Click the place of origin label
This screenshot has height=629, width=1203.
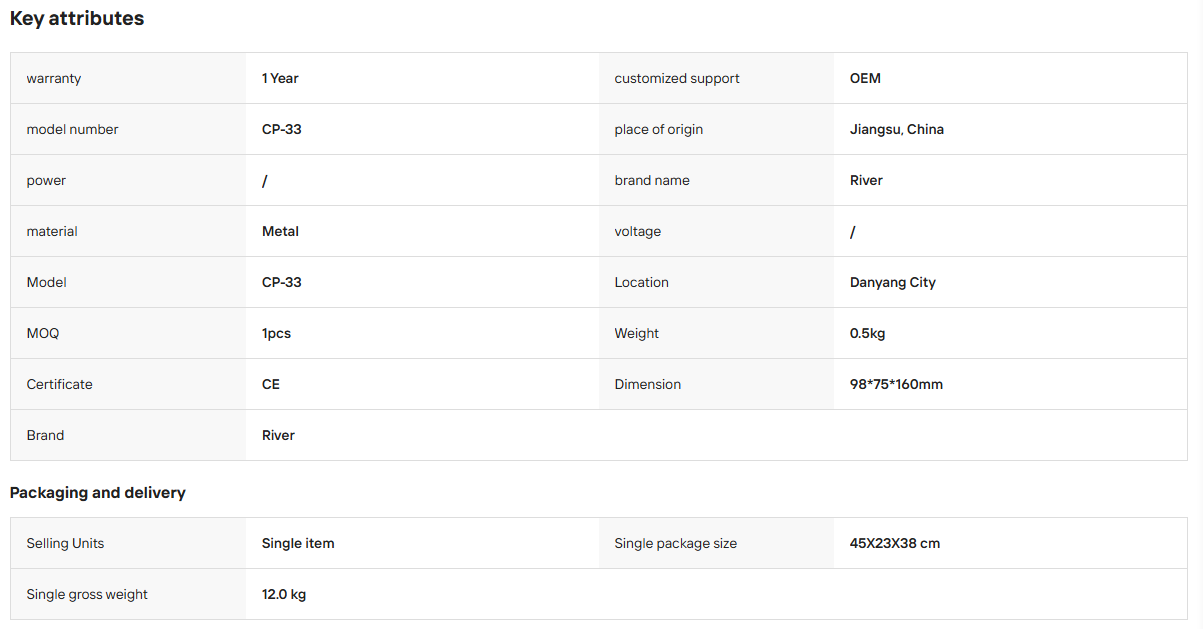tap(659, 129)
